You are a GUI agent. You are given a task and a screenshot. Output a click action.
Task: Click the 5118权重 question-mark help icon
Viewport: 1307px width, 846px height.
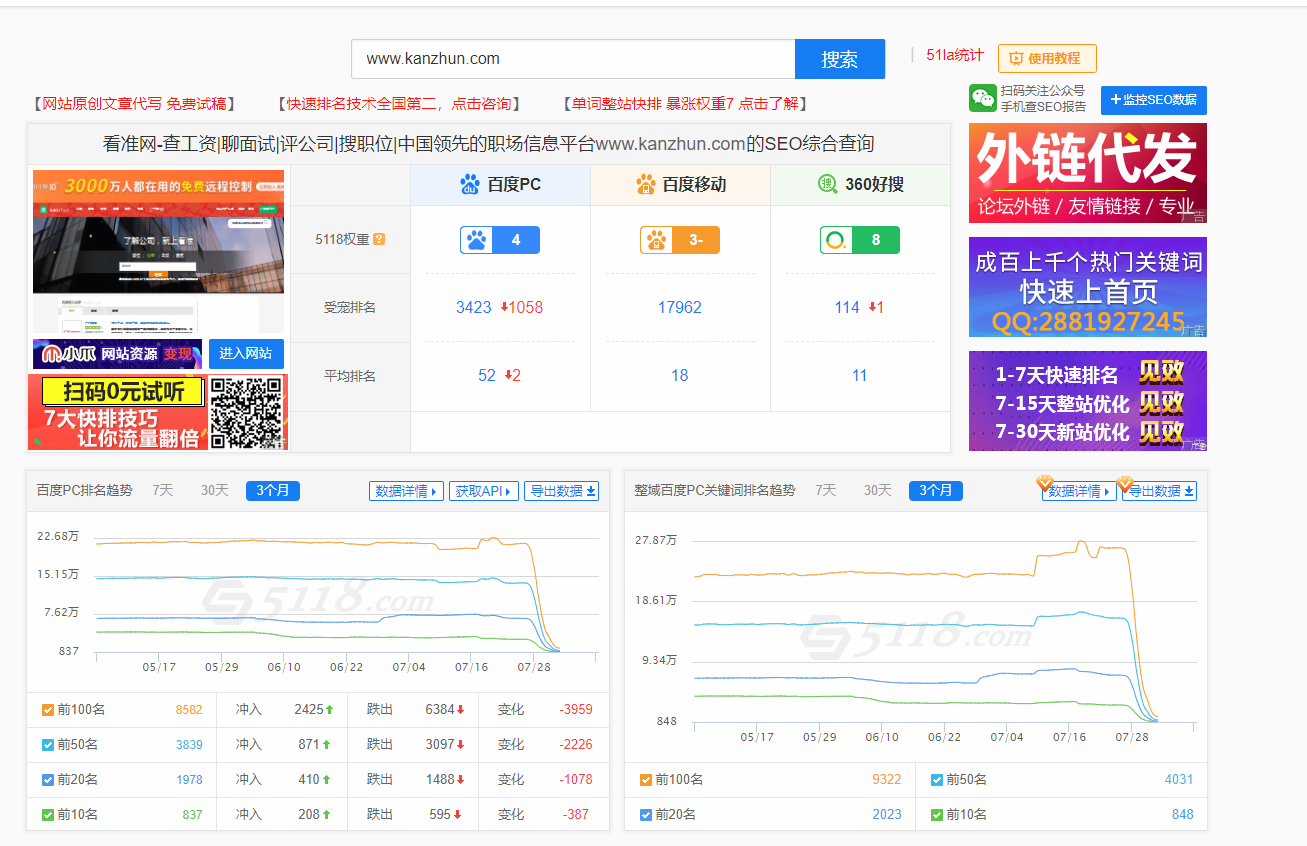[x=379, y=240]
